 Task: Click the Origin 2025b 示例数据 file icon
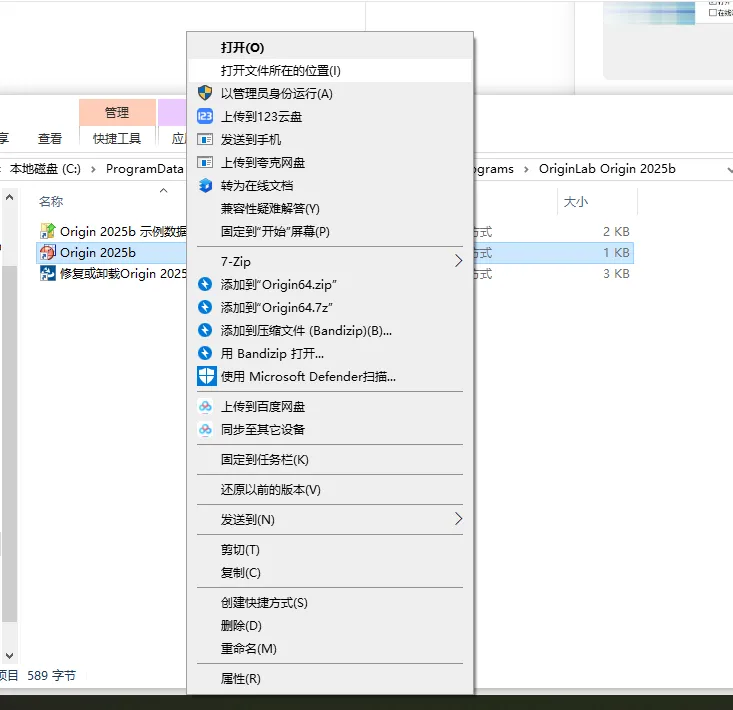pos(47,231)
